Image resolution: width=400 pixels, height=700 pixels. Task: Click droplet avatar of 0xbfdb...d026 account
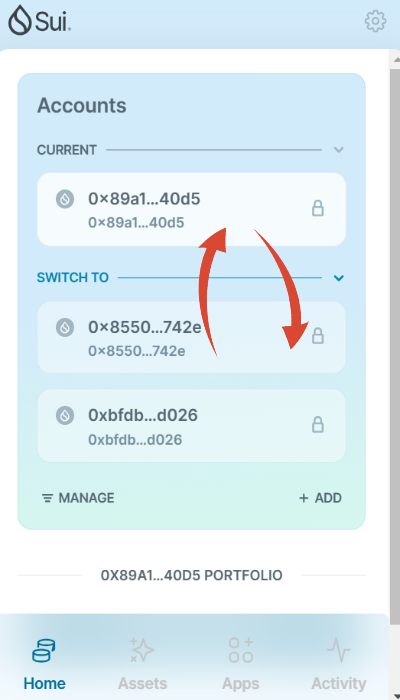65,415
